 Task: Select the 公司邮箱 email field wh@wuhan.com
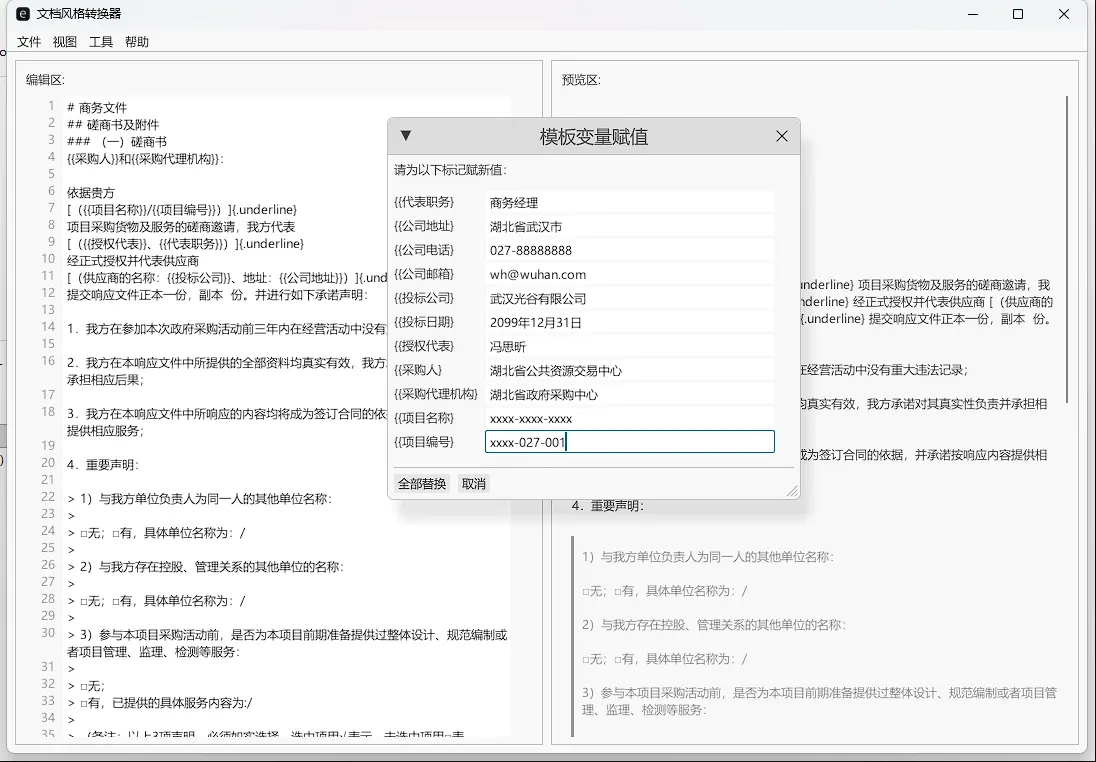[629, 274]
